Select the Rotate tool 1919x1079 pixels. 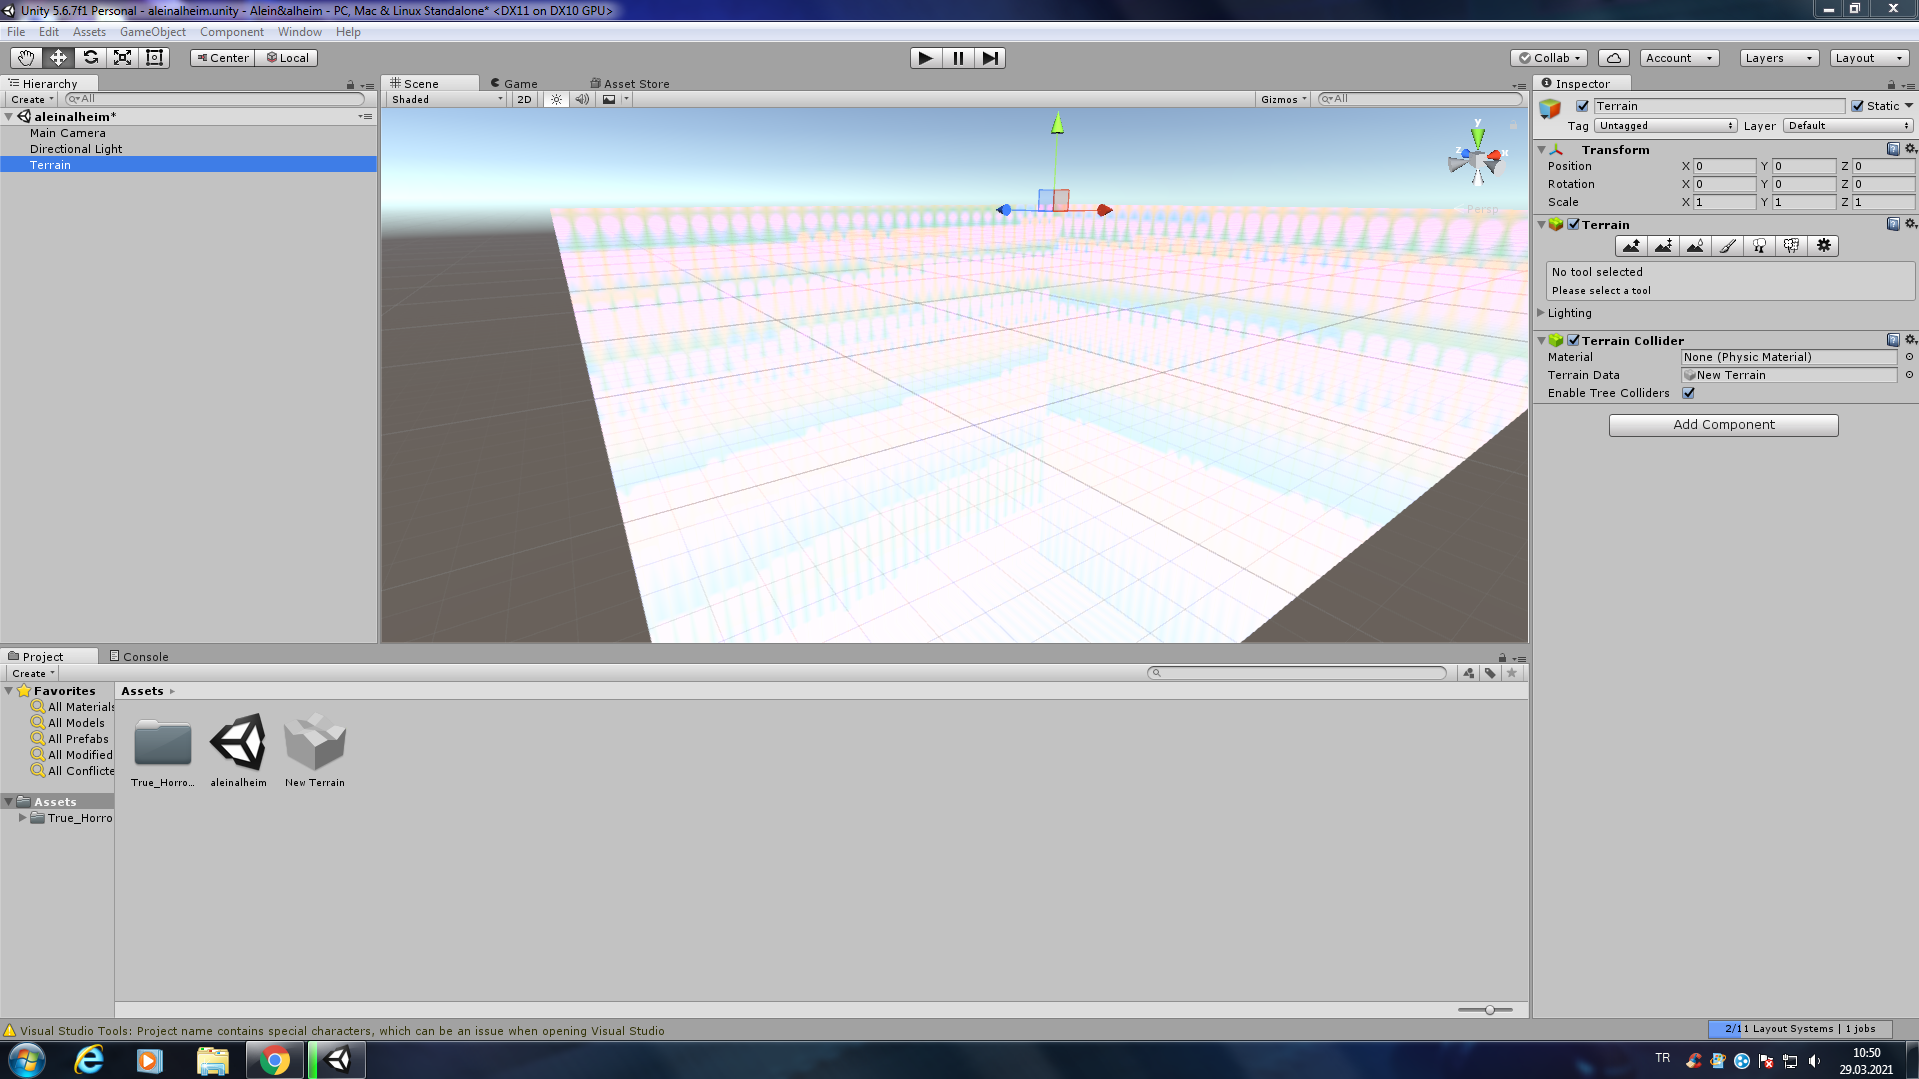(90, 58)
